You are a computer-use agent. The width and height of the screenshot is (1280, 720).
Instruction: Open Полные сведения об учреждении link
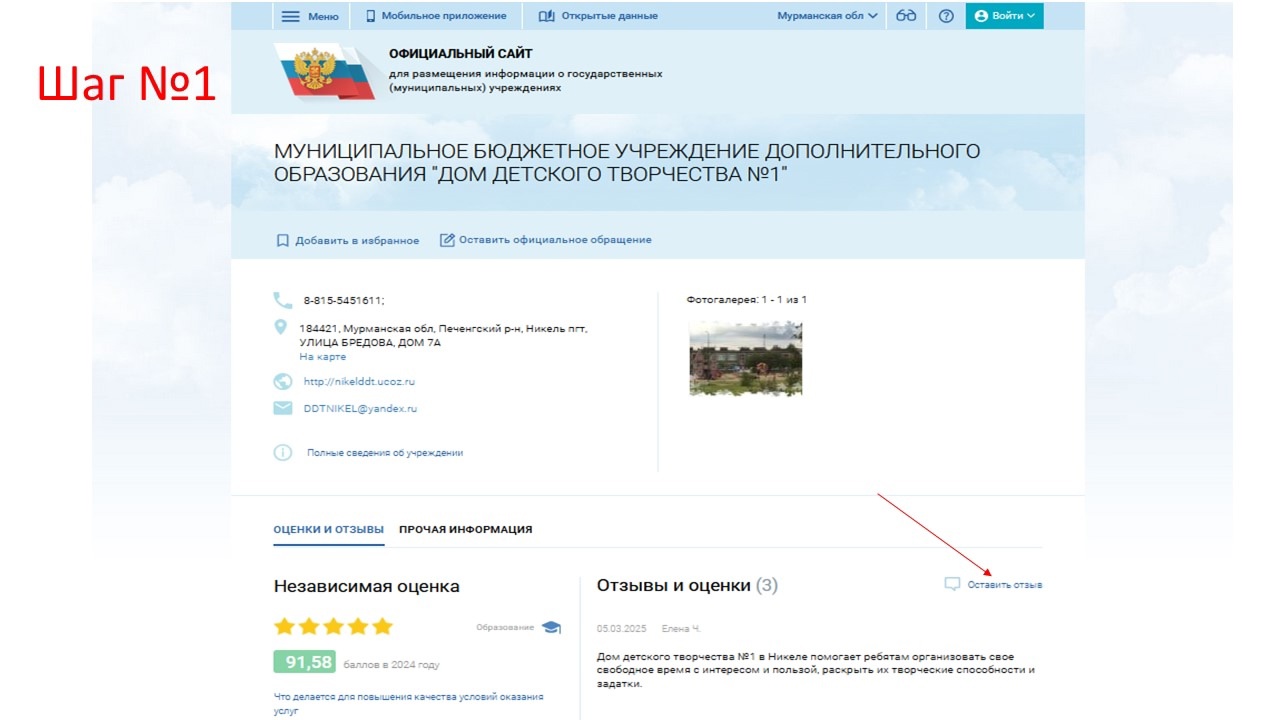pyautogui.click(x=385, y=453)
